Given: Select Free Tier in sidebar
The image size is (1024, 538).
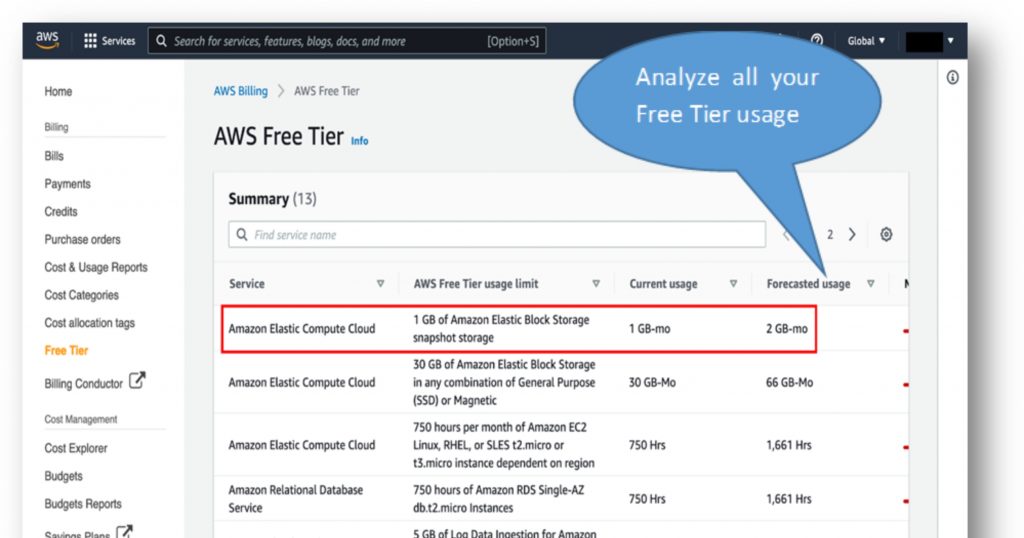Looking at the screenshot, I should pos(66,351).
